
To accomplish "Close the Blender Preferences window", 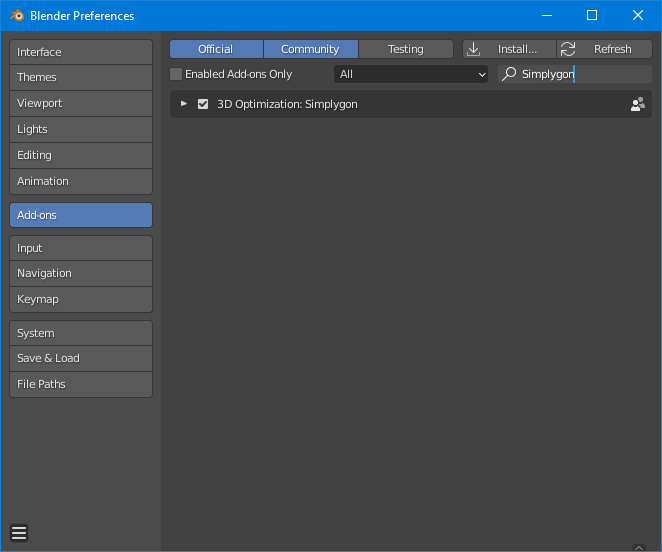I will (638, 16).
